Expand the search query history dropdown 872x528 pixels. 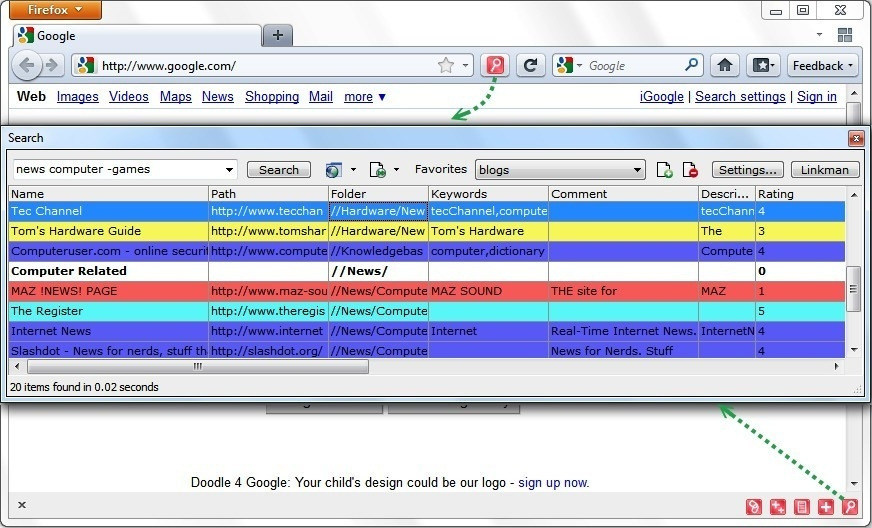point(230,170)
